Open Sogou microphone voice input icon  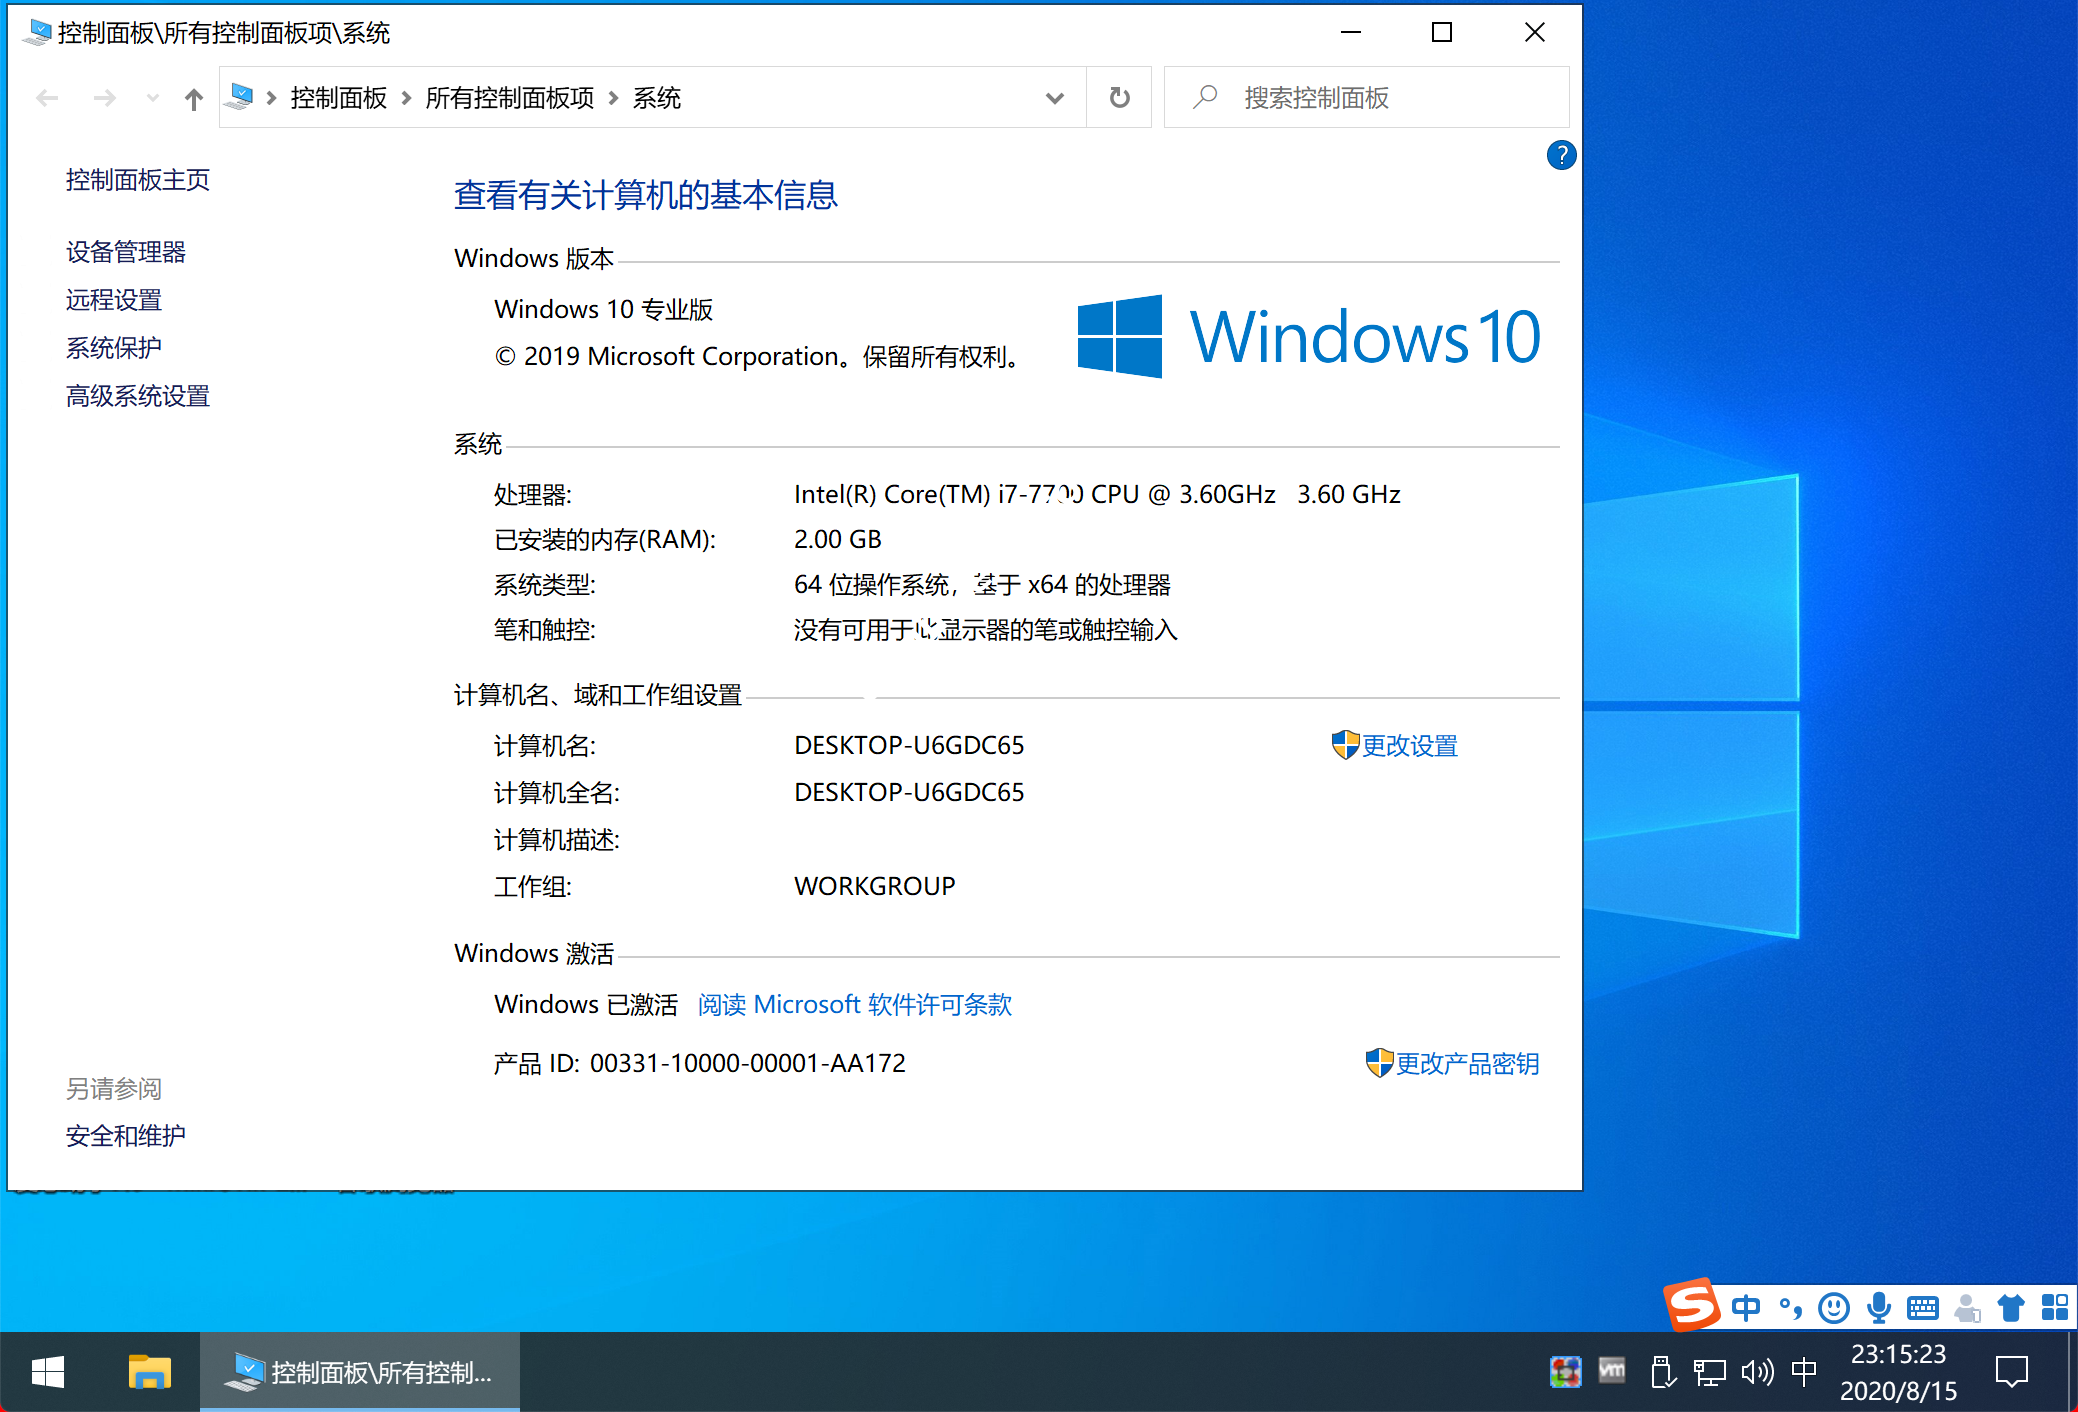(1879, 1307)
